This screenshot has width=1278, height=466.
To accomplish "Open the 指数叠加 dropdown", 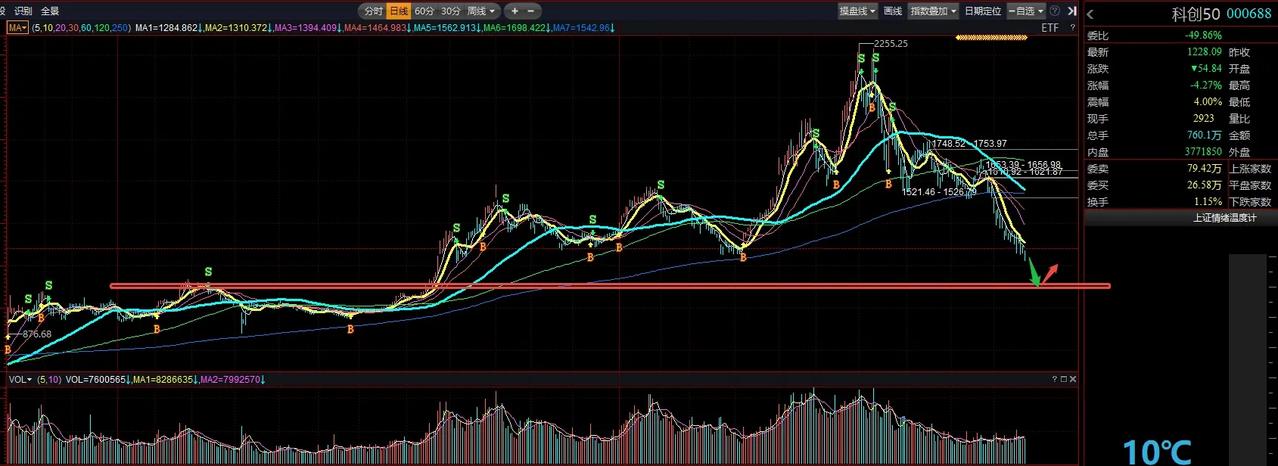I will (x=933, y=11).
